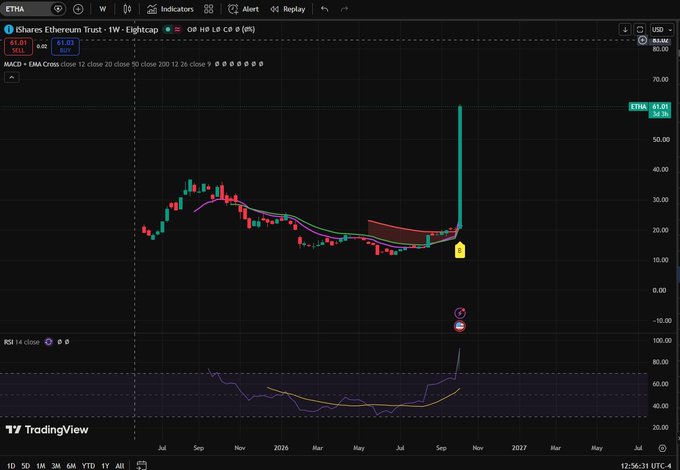Create an Alert from the toolbar
Screen dimensions: 680x470
pyautogui.click(x=243, y=9)
